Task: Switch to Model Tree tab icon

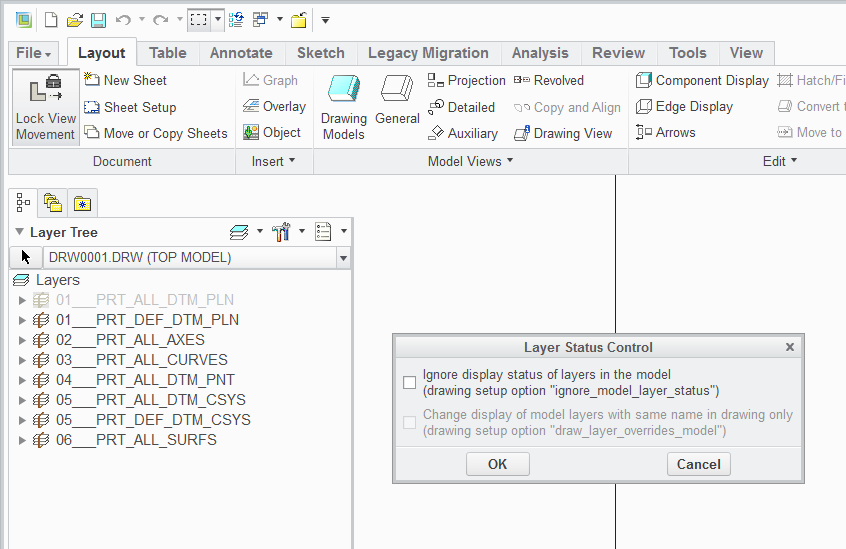Action: [x=23, y=203]
